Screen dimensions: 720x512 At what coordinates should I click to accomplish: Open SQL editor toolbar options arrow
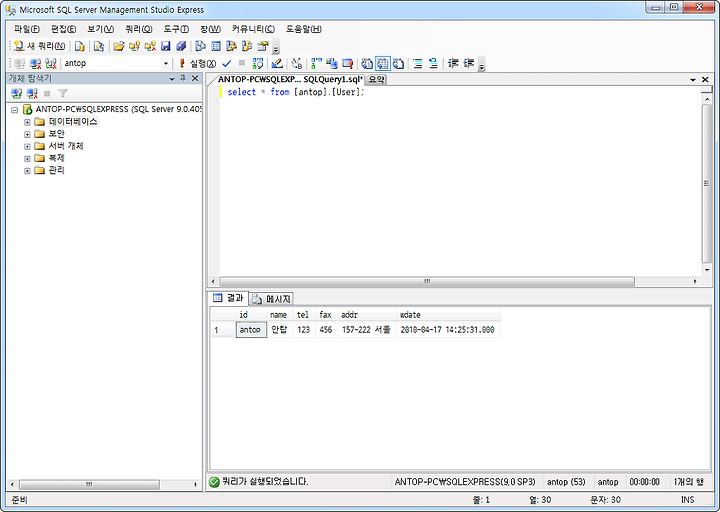[481, 64]
